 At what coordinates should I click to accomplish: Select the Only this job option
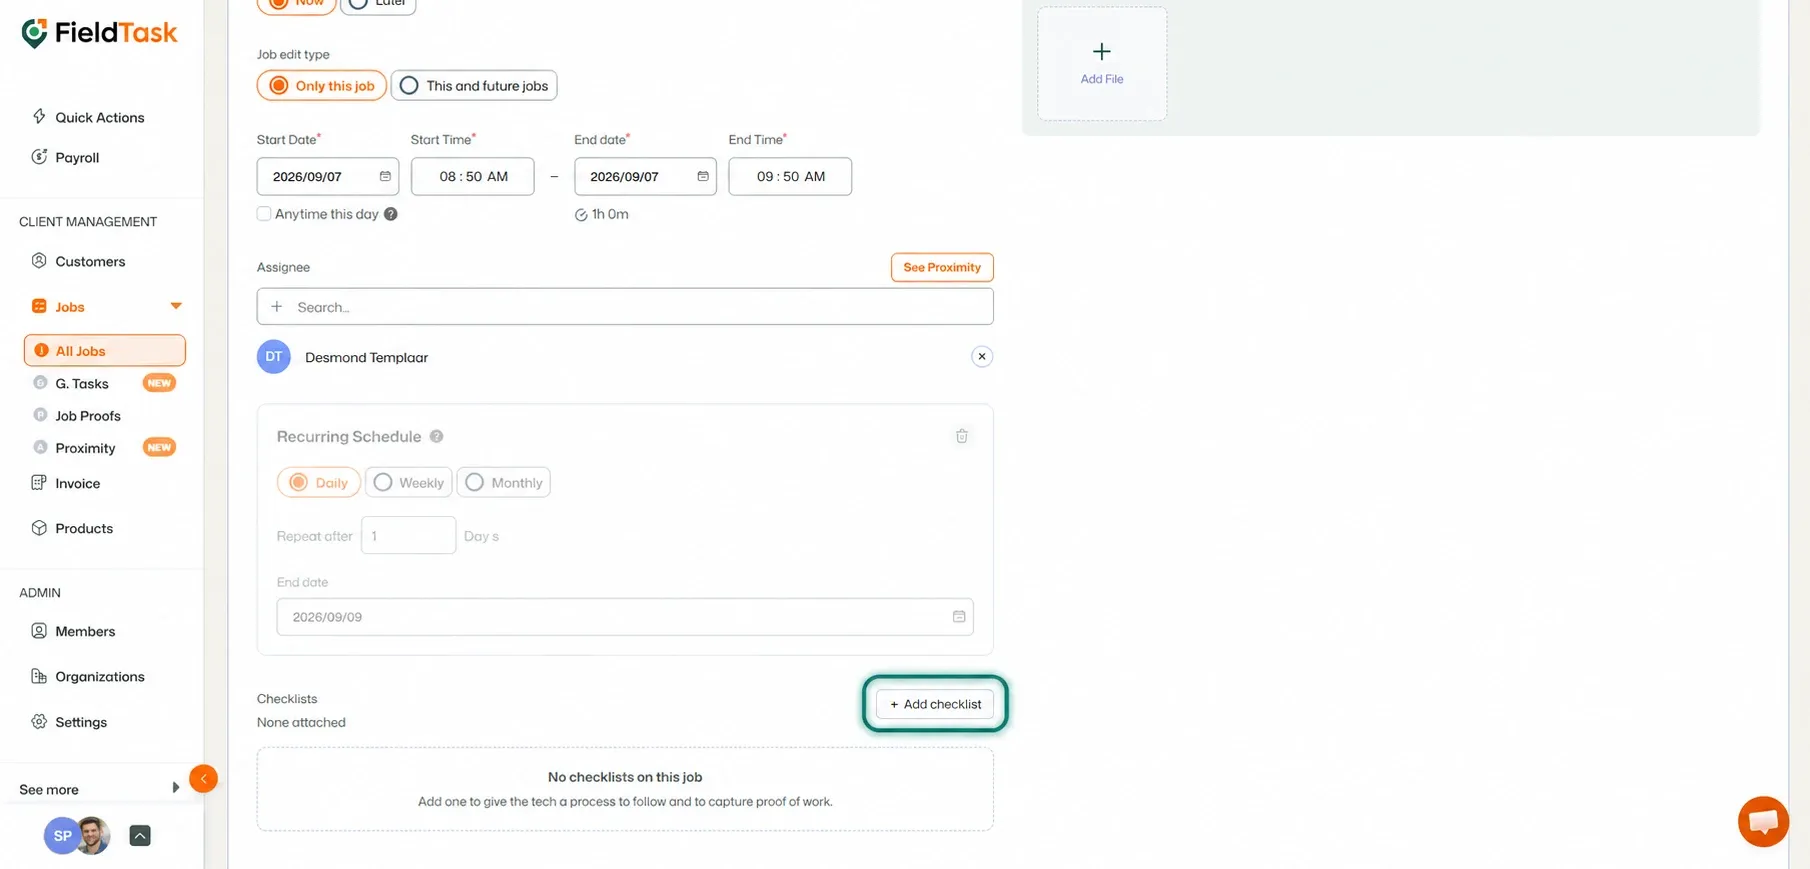tap(321, 85)
